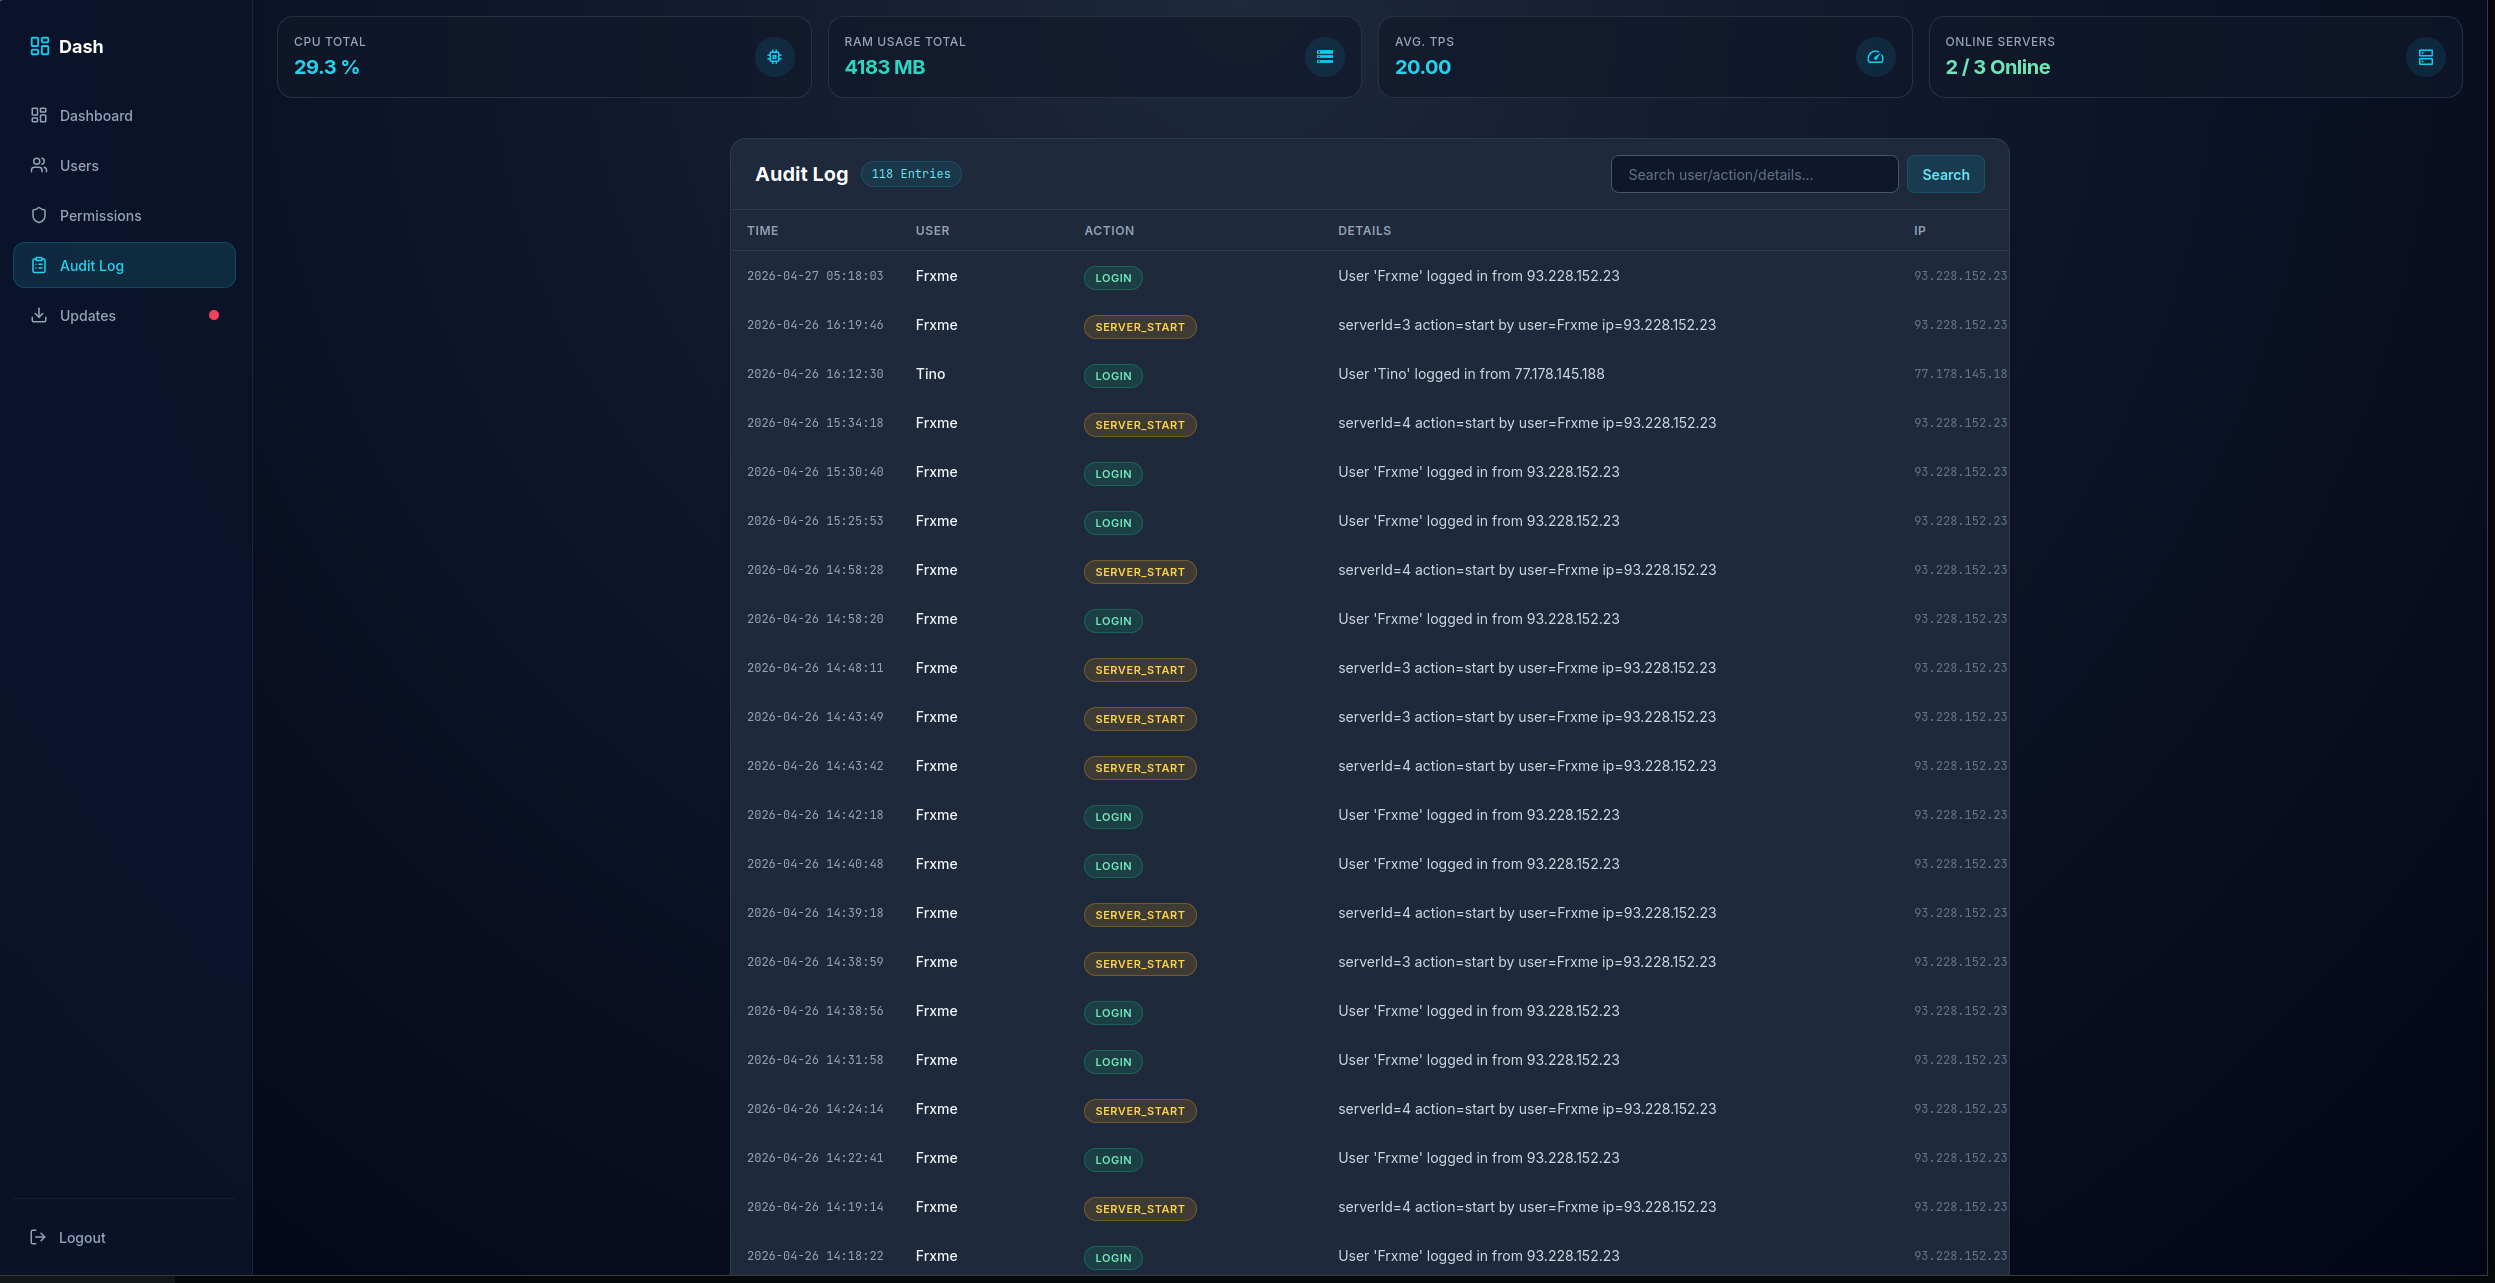Click the CPU chip icon in CPU Total card
The image size is (2495, 1283).
click(775, 57)
